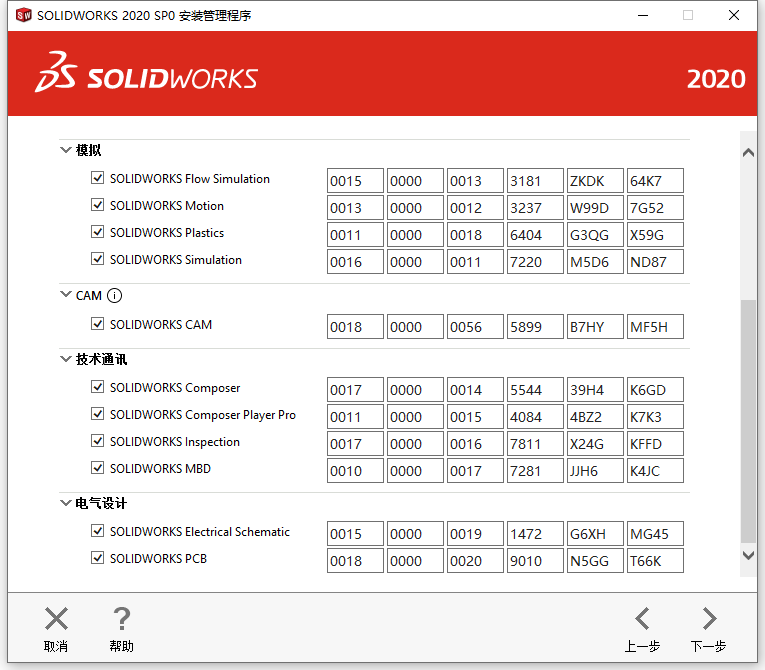The image size is (765, 670).
Task: Toggle SOLIDWORKS Plastics checkbox
Action: pos(98,231)
